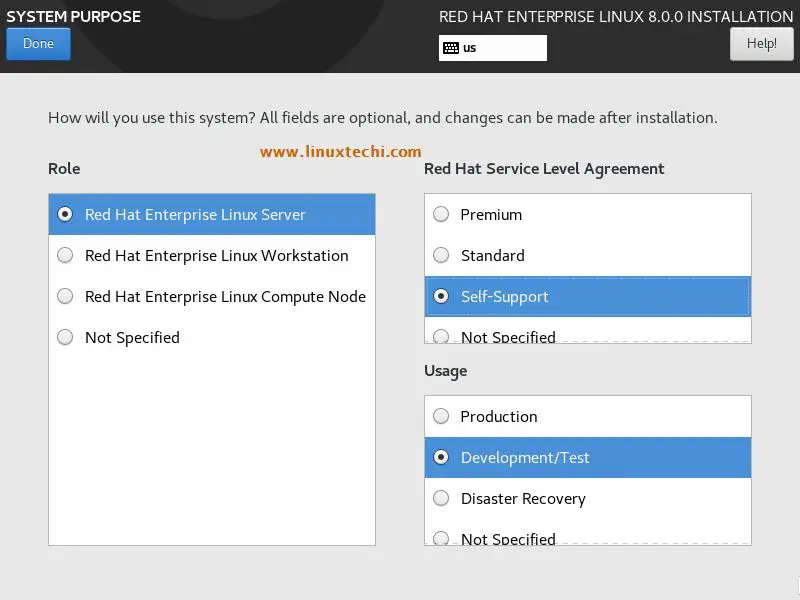Click the Self-Support row text label
800x600 pixels.
pyautogui.click(x=504, y=296)
